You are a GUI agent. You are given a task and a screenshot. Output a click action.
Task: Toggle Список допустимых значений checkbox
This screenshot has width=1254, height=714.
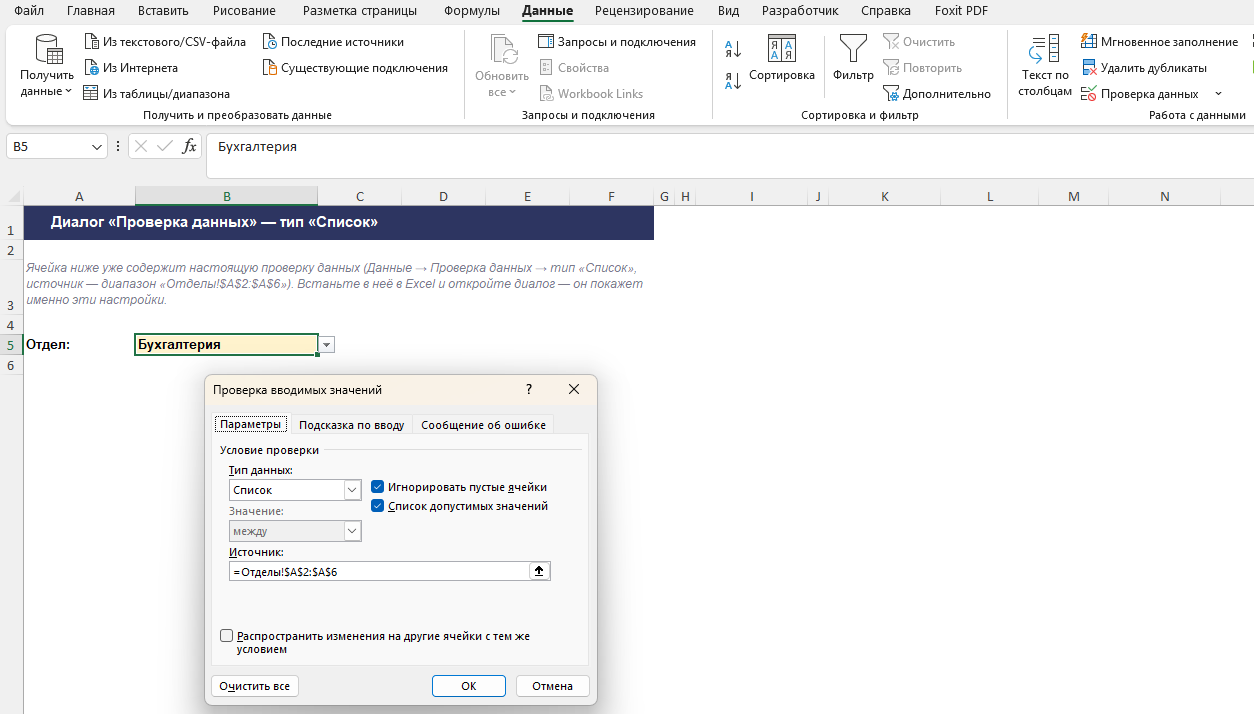(x=378, y=506)
